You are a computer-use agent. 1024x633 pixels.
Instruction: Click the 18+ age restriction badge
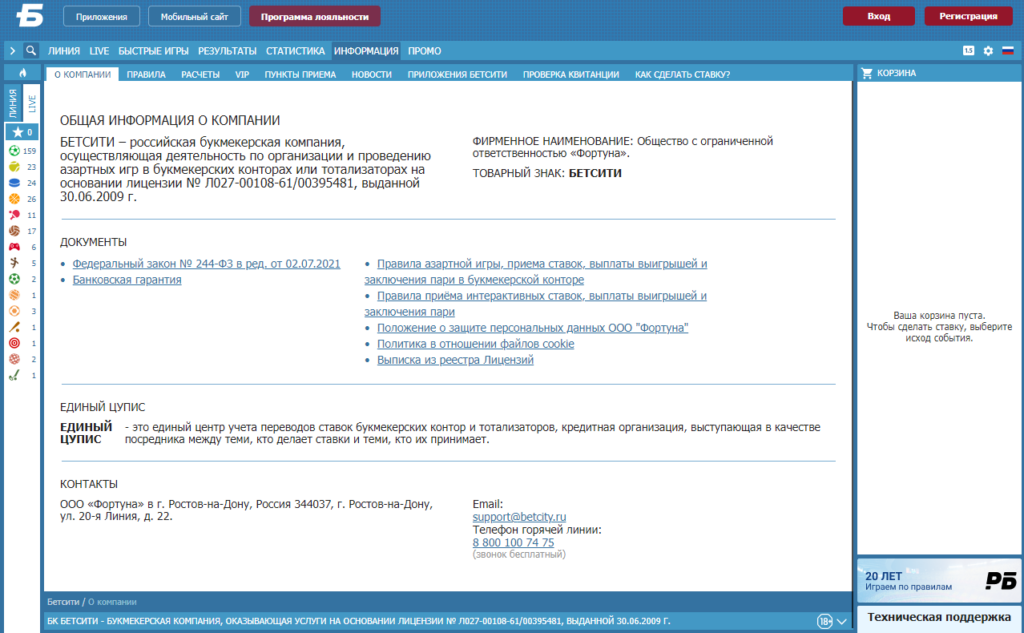tap(824, 621)
